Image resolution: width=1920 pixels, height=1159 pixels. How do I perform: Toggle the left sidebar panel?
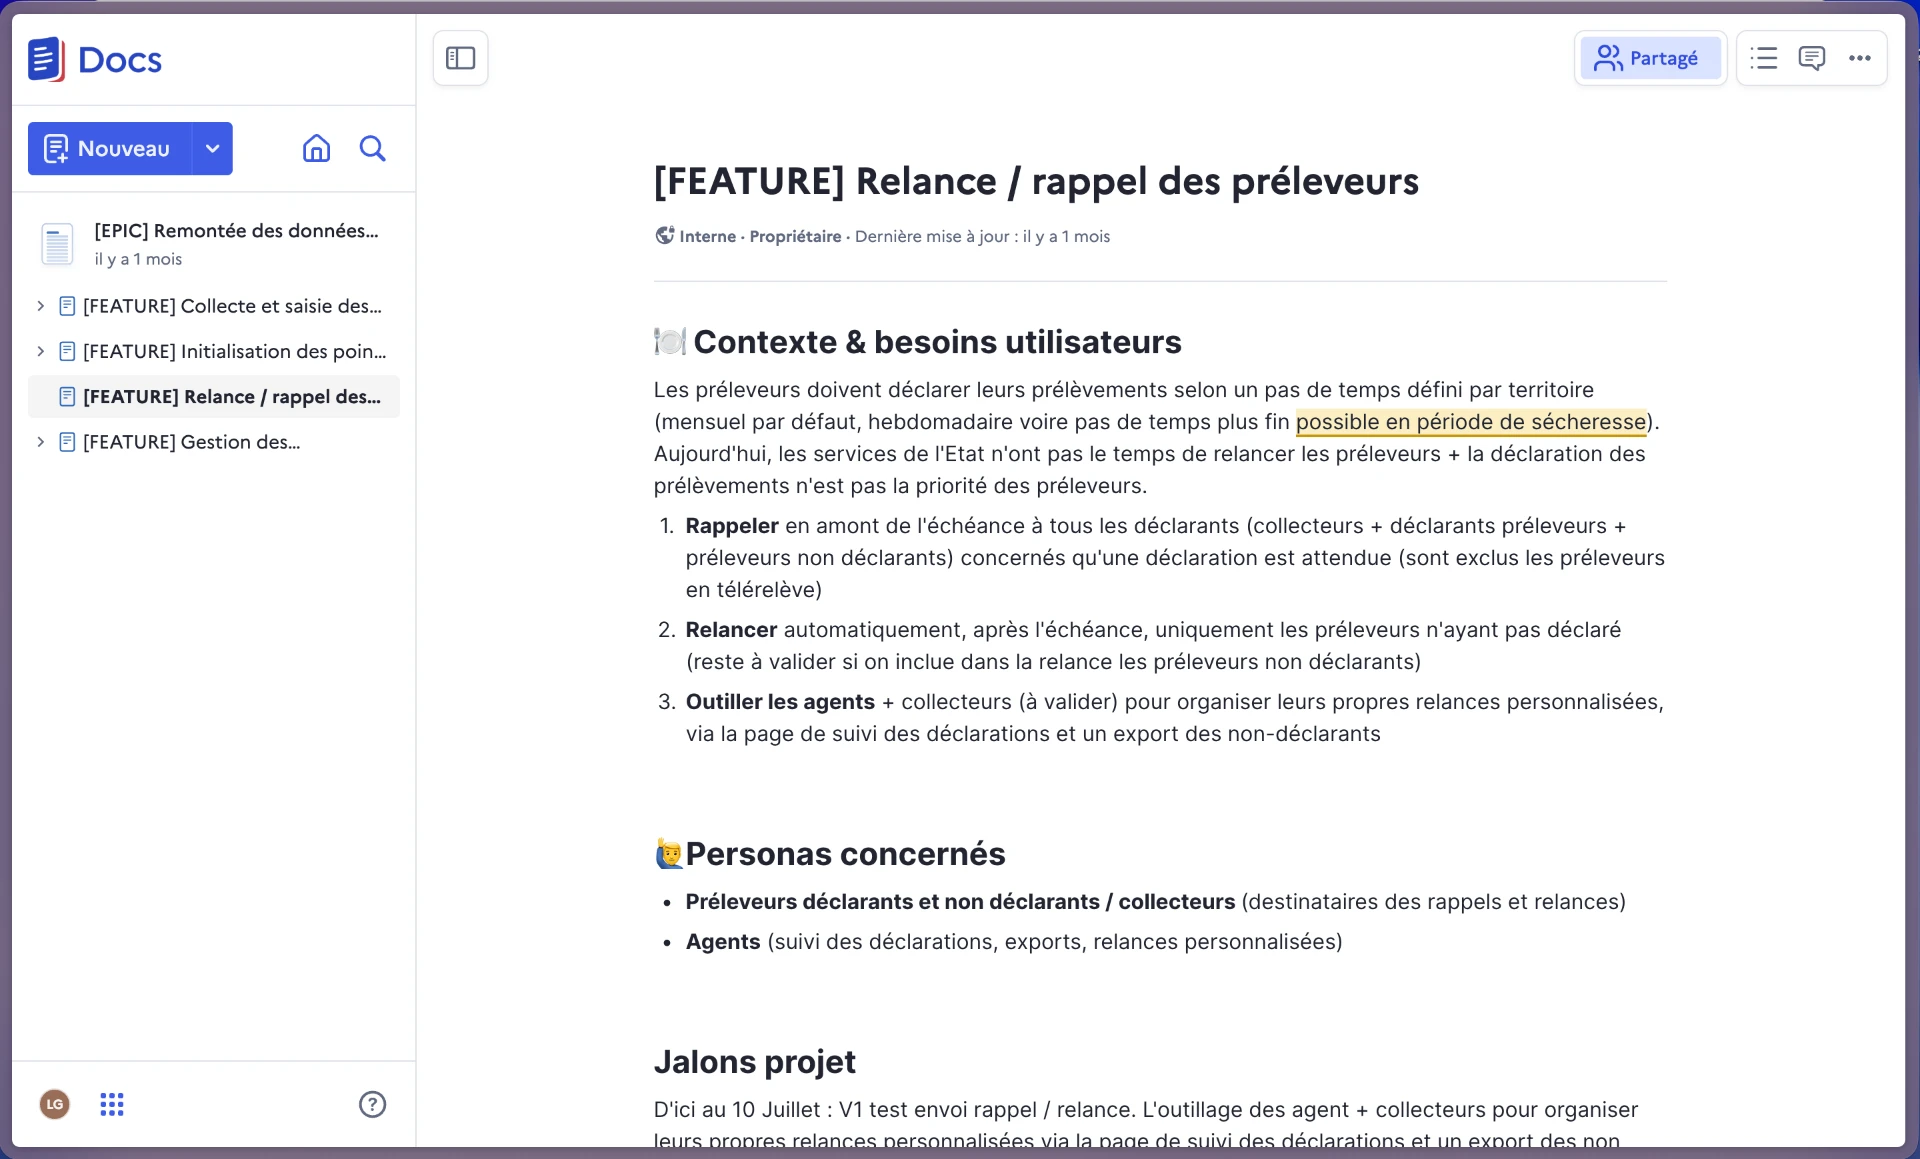(460, 58)
